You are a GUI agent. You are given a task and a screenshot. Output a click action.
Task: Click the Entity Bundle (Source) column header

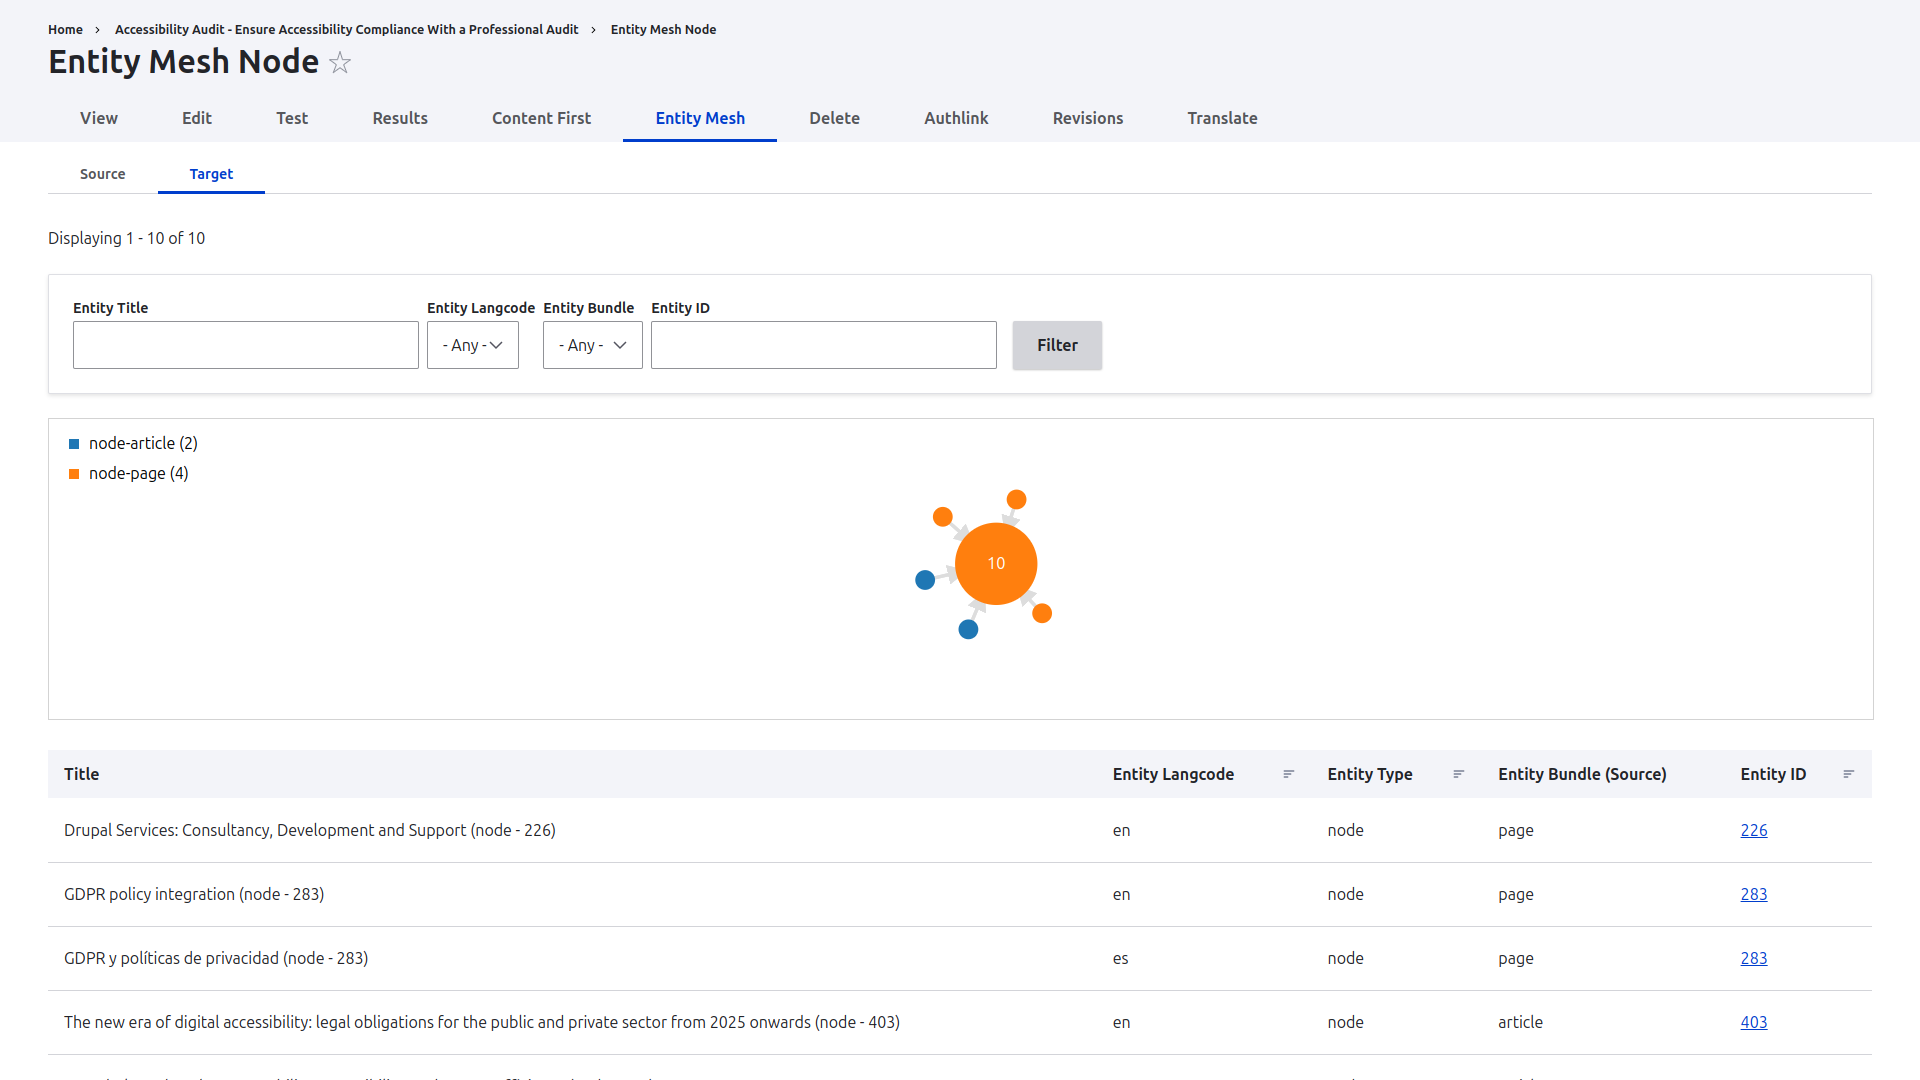1582,774
